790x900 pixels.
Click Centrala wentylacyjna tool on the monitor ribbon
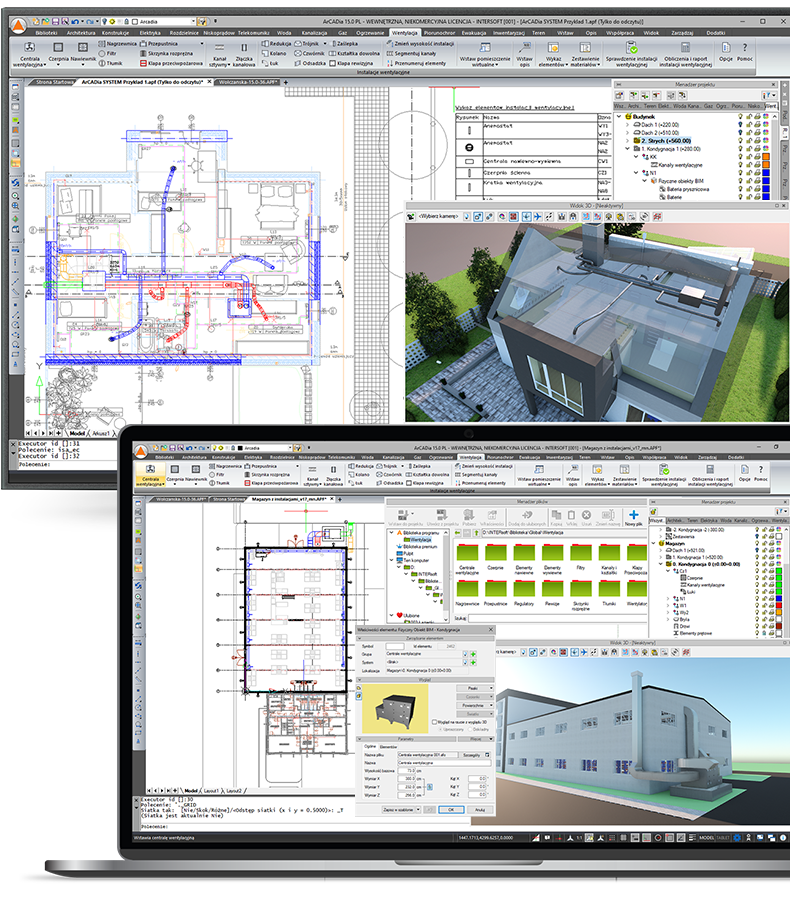[x=30, y=53]
